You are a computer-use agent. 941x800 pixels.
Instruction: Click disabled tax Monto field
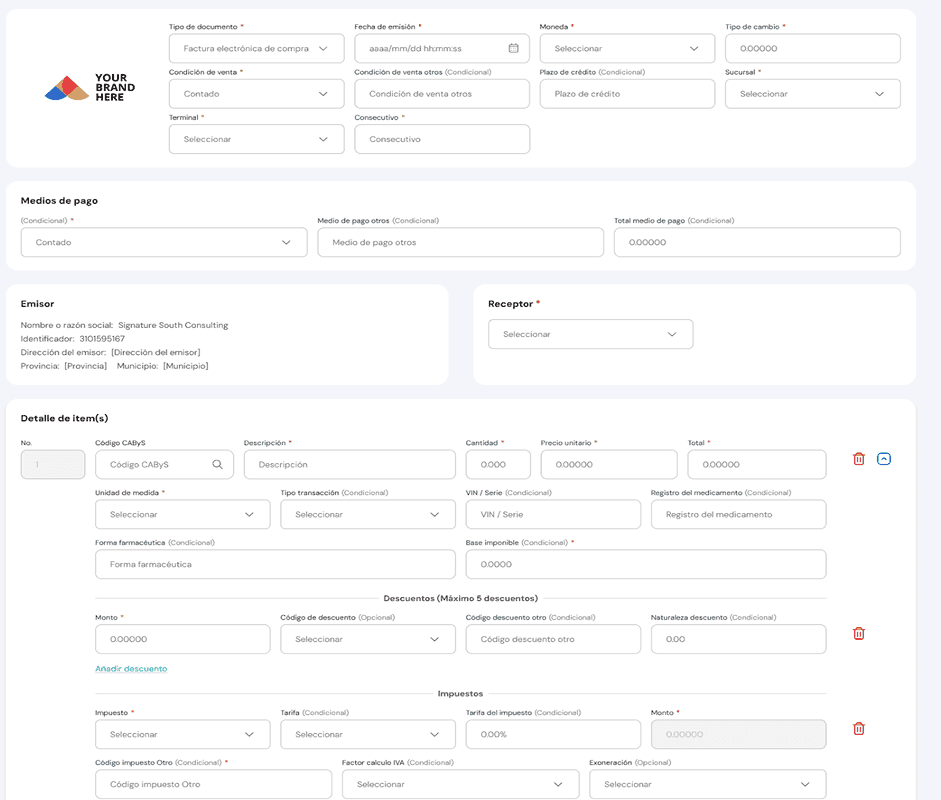pos(738,735)
